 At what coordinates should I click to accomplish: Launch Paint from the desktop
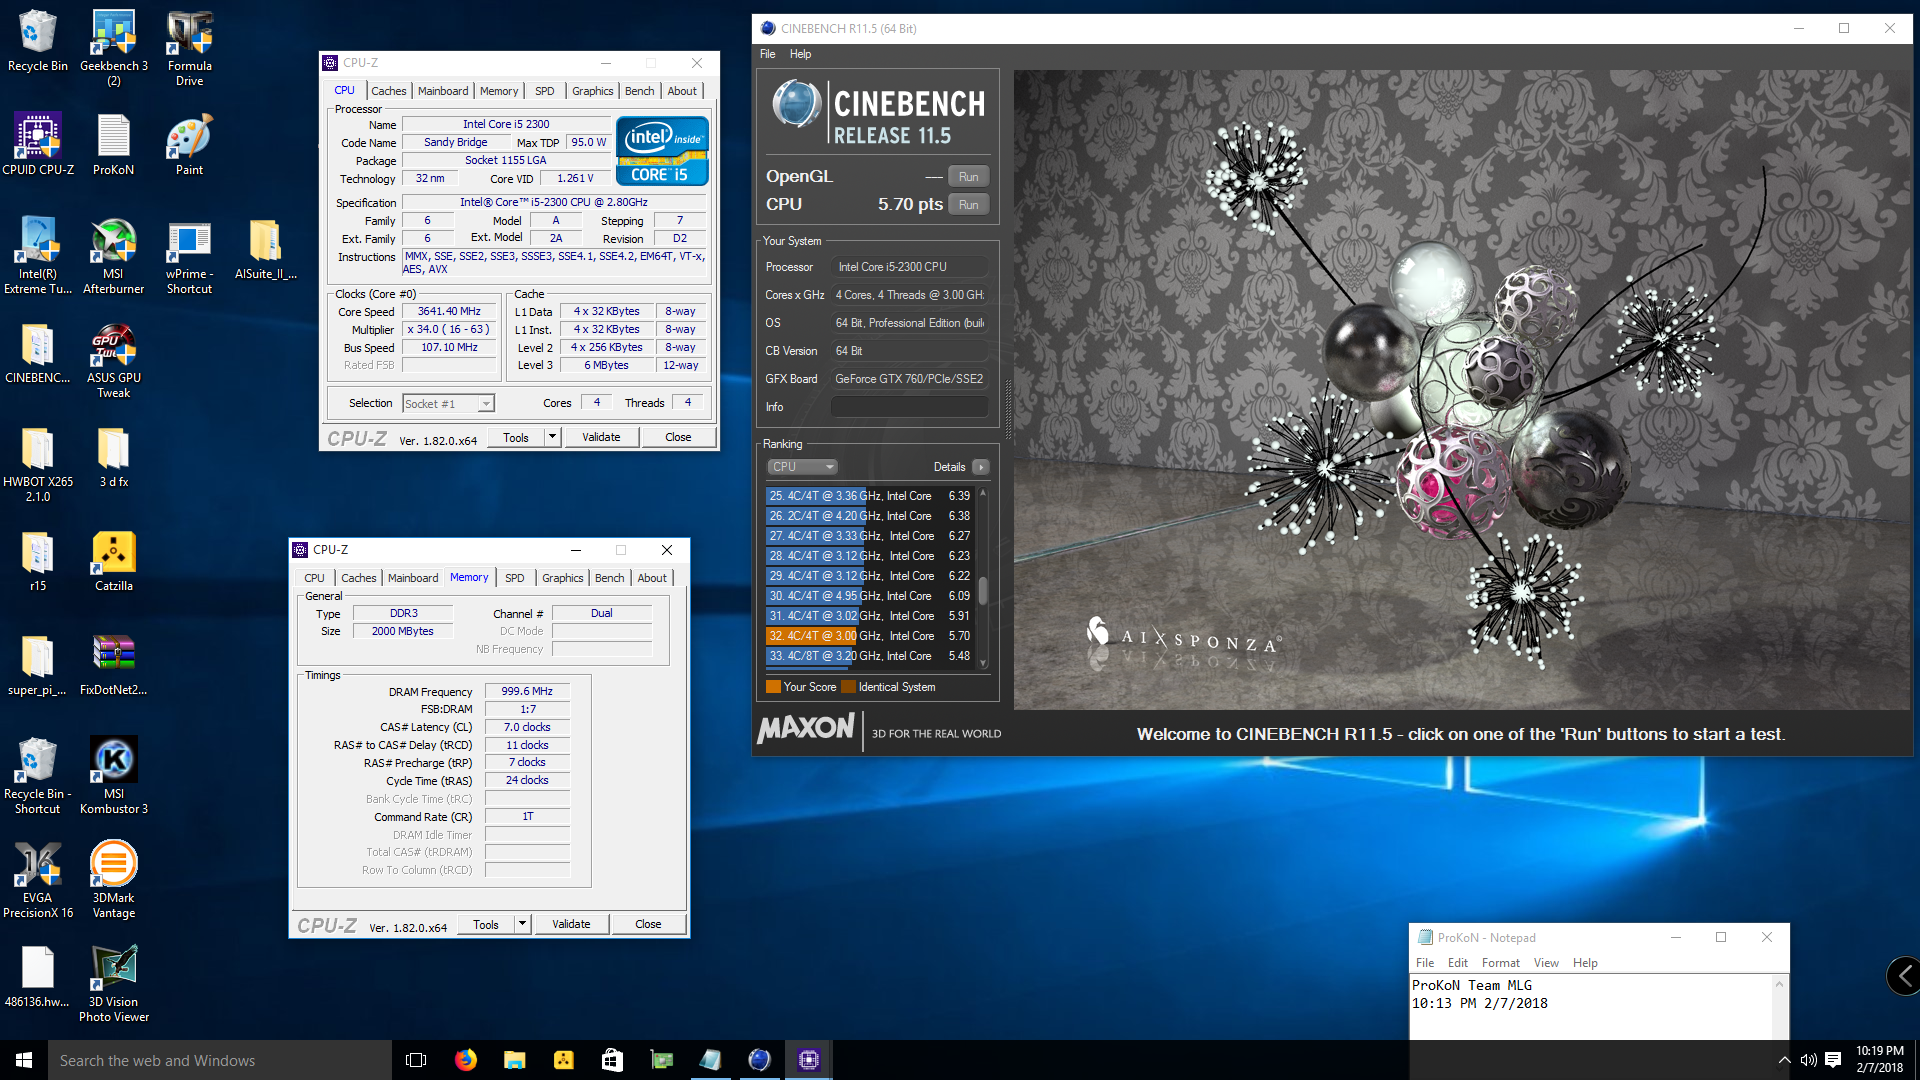pyautogui.click(x=189, y=145)
